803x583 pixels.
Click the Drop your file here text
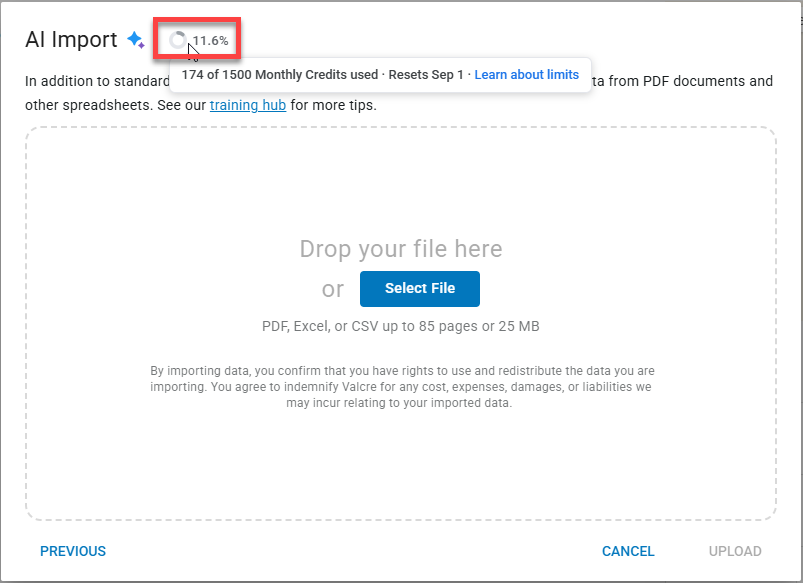click(x=401, y=249)
